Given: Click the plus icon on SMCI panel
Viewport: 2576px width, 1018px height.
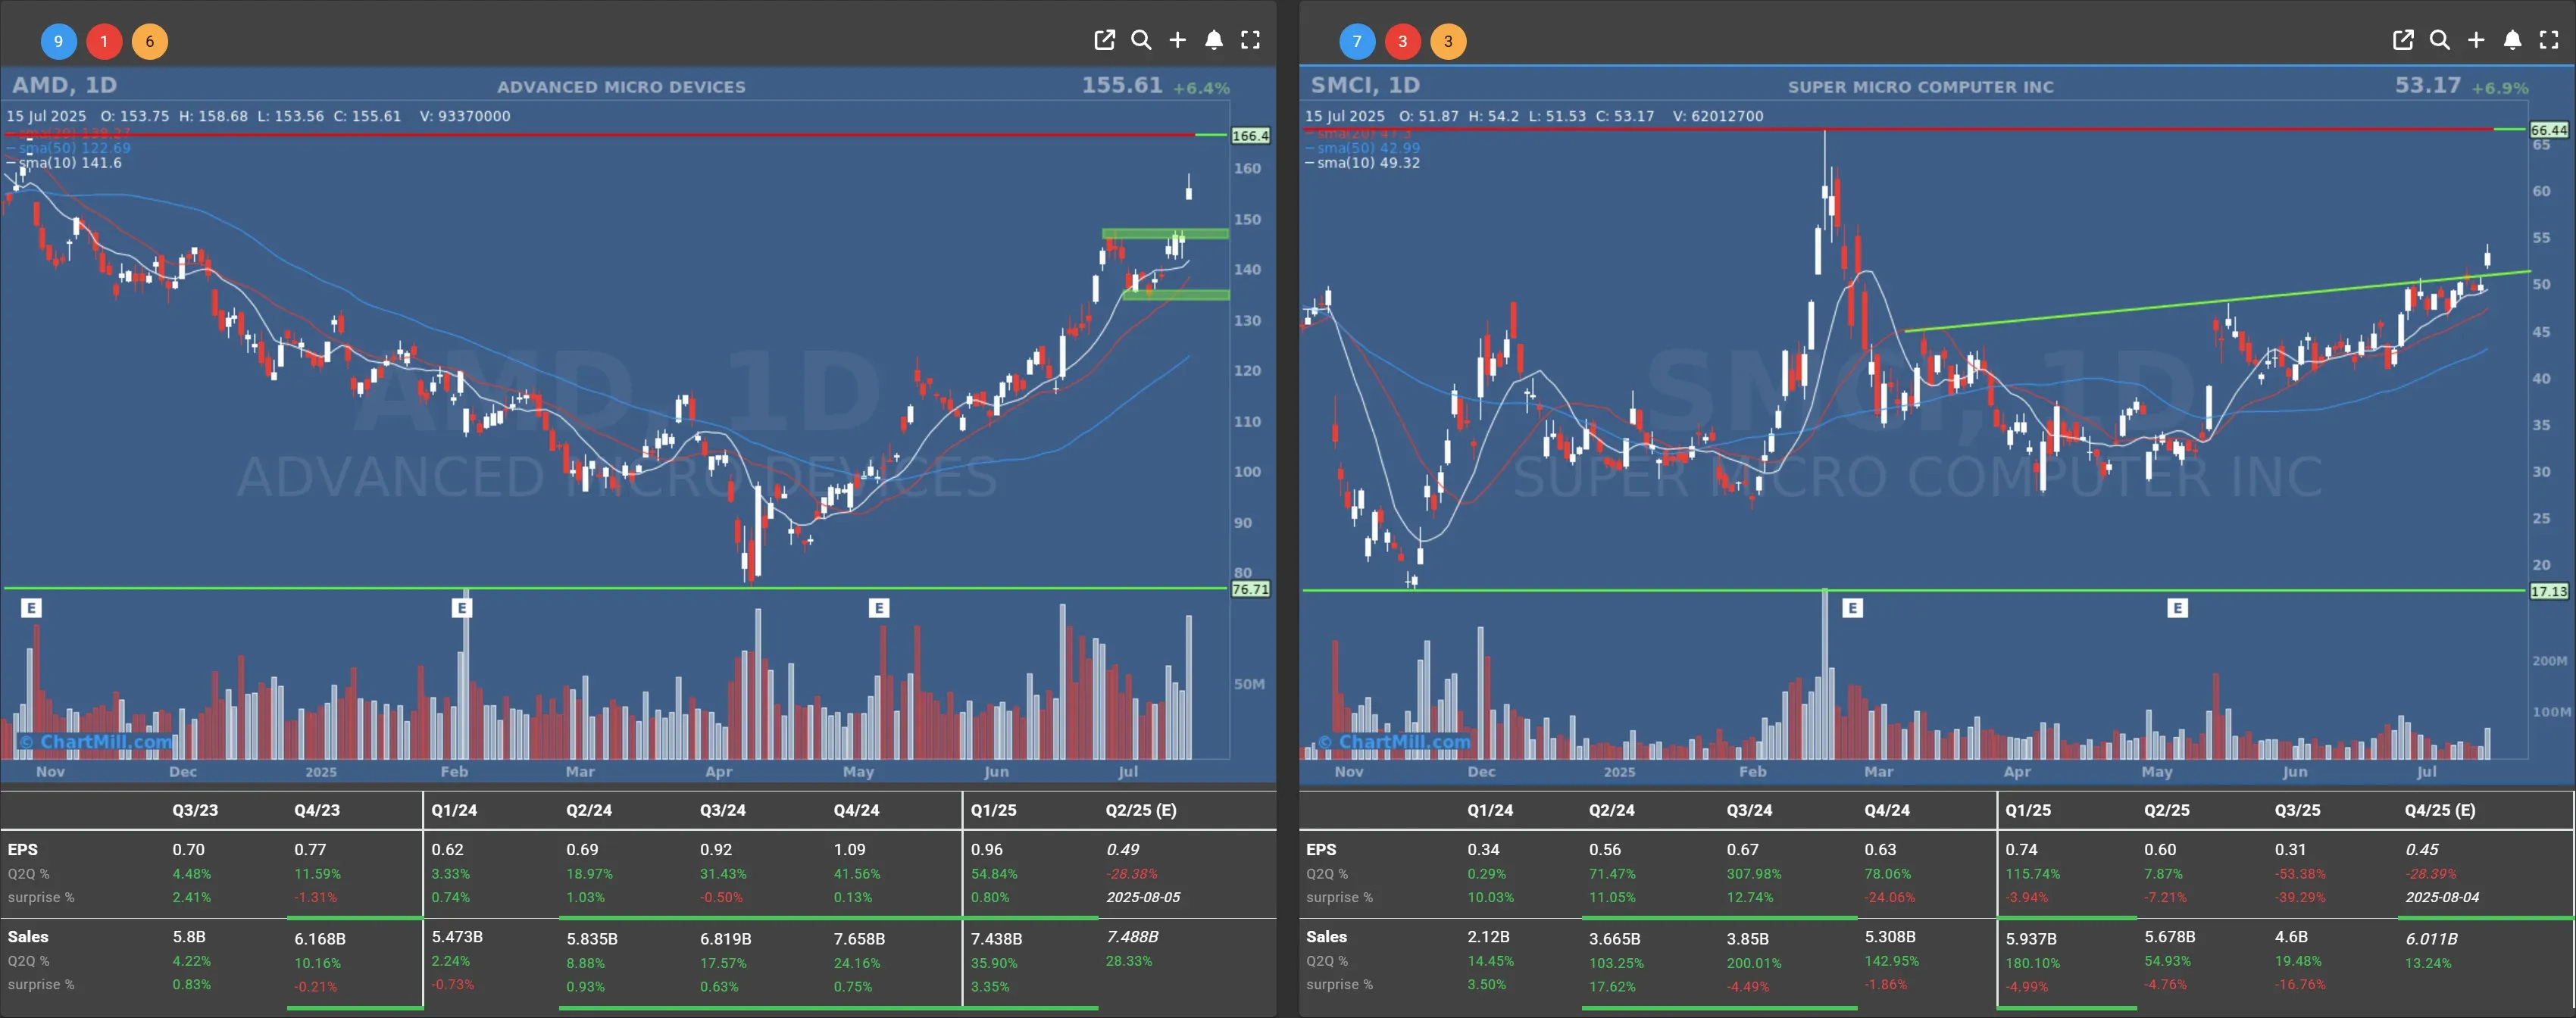Looking at the screenshot, I should tap(2476, 40).
